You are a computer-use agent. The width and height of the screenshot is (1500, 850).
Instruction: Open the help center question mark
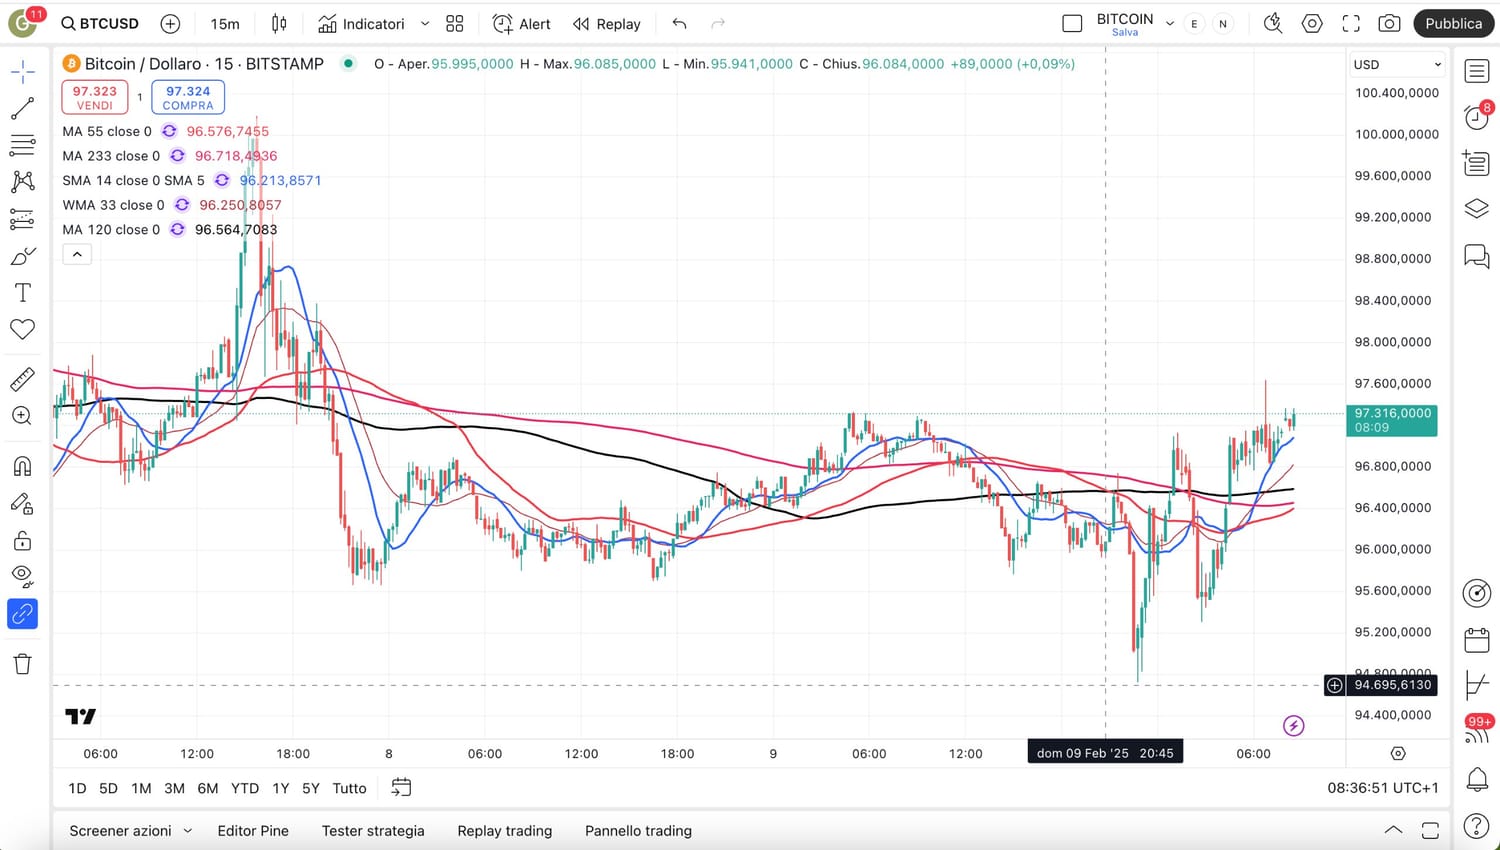[x=1477, y=826]
